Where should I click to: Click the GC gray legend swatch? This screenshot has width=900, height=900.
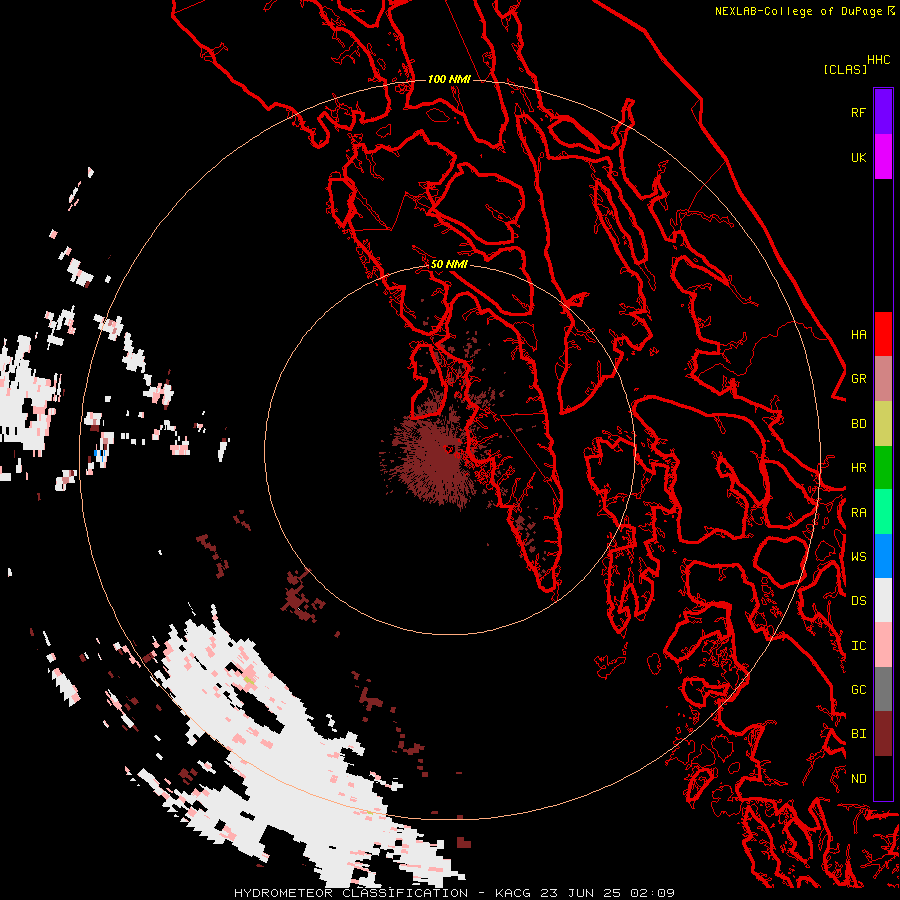[883, 689]
